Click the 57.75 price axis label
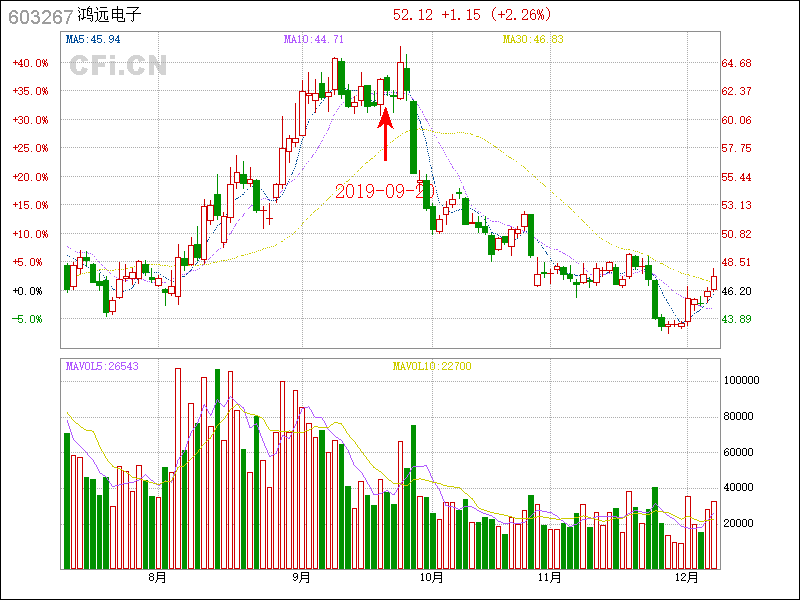Screen dimensions: 800x600 pos(736,148)
